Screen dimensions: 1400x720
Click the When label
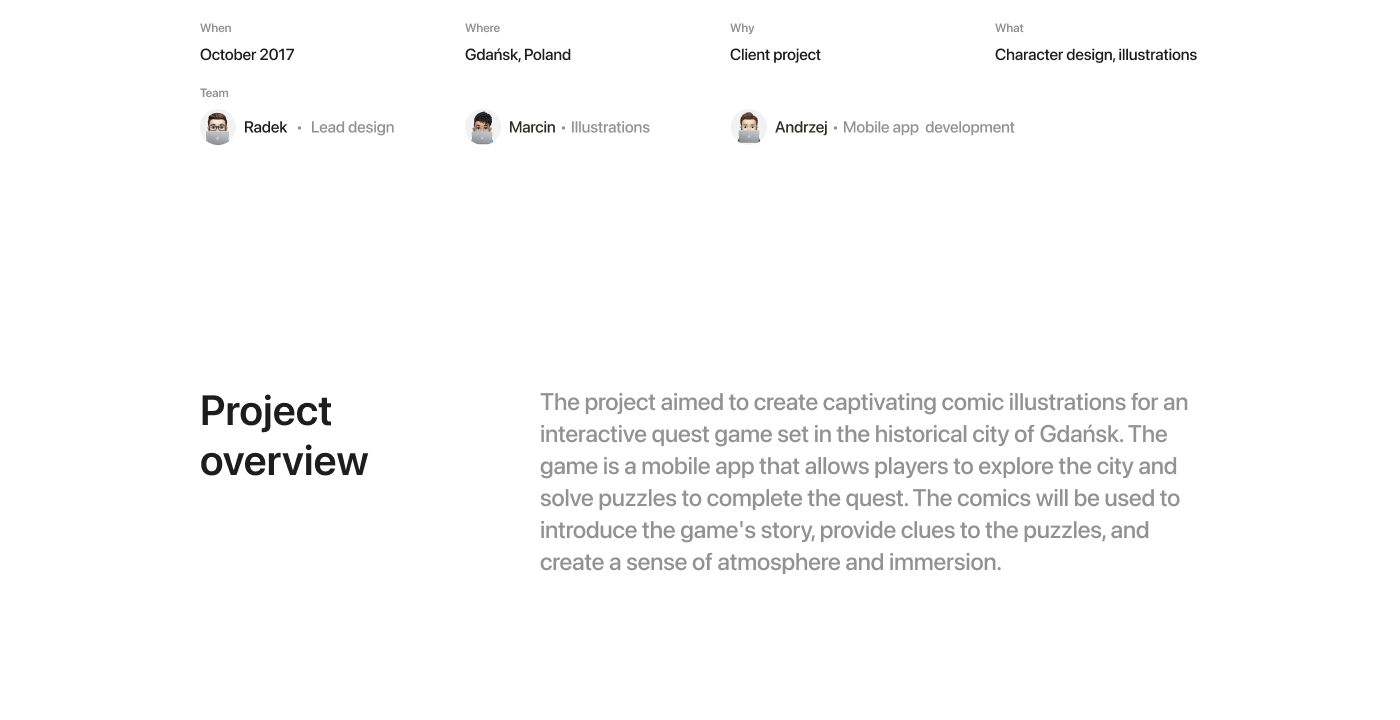215,28
